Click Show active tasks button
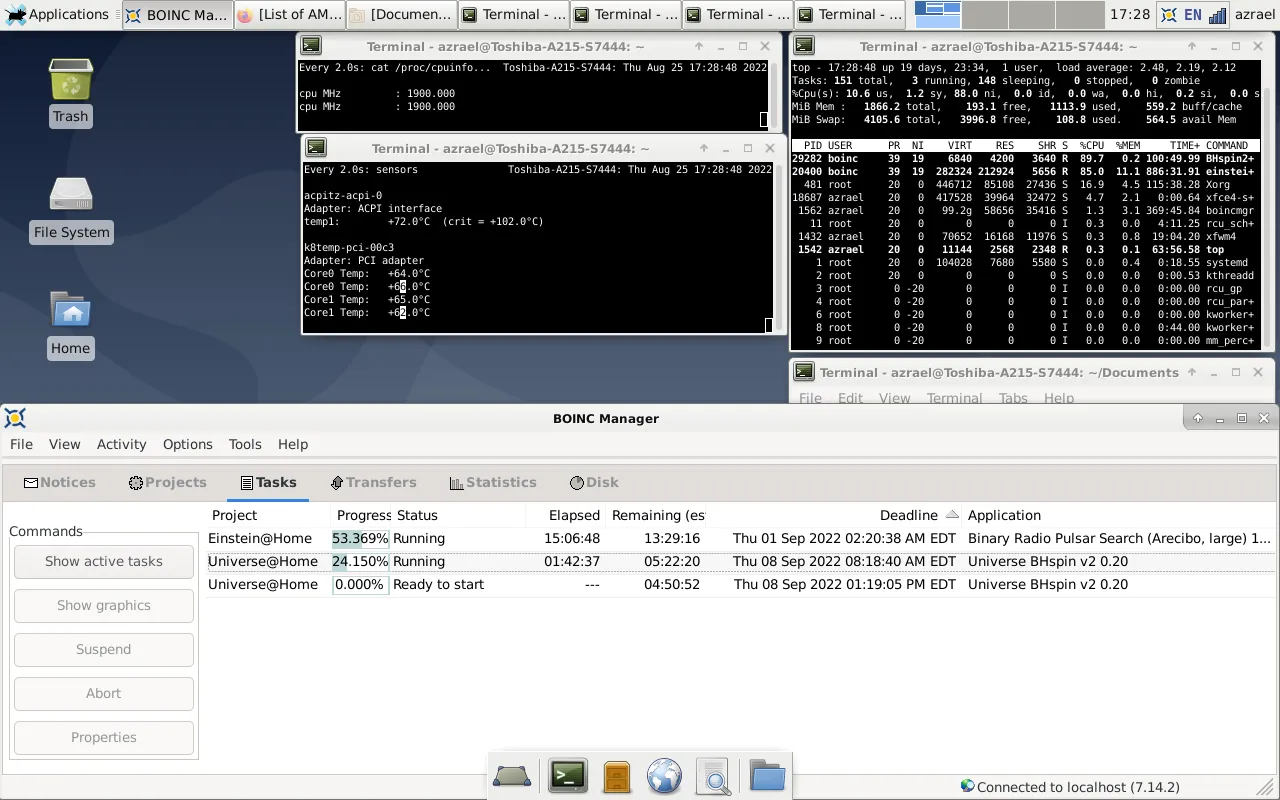Image resolution: width=1280 pixels, height=800 pixels. [x=104, y=561]
